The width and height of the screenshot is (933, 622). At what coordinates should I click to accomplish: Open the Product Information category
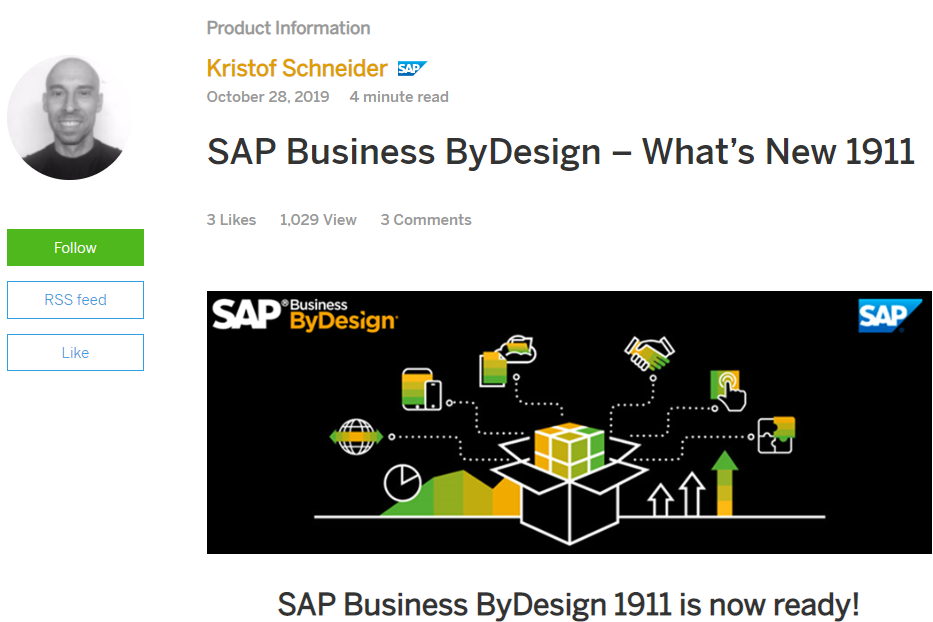288,28
